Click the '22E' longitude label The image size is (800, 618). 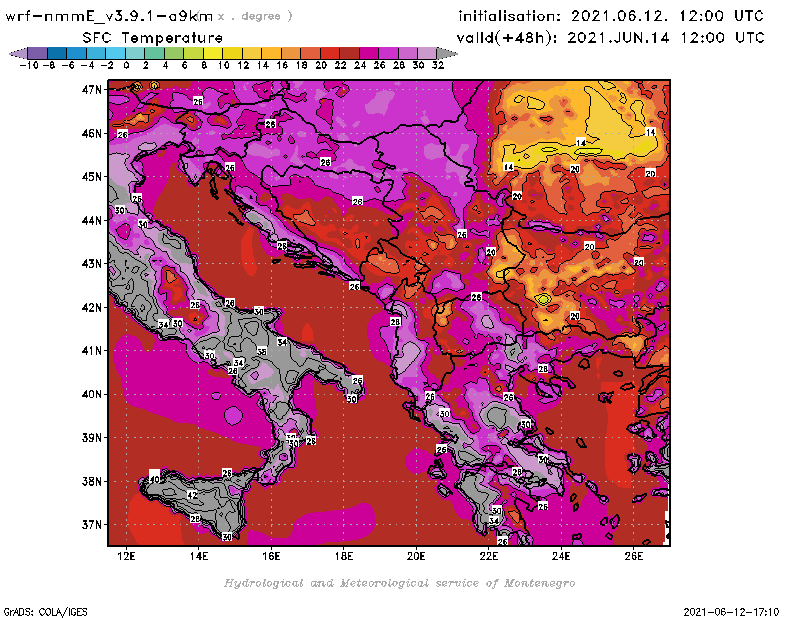[488, 556]
